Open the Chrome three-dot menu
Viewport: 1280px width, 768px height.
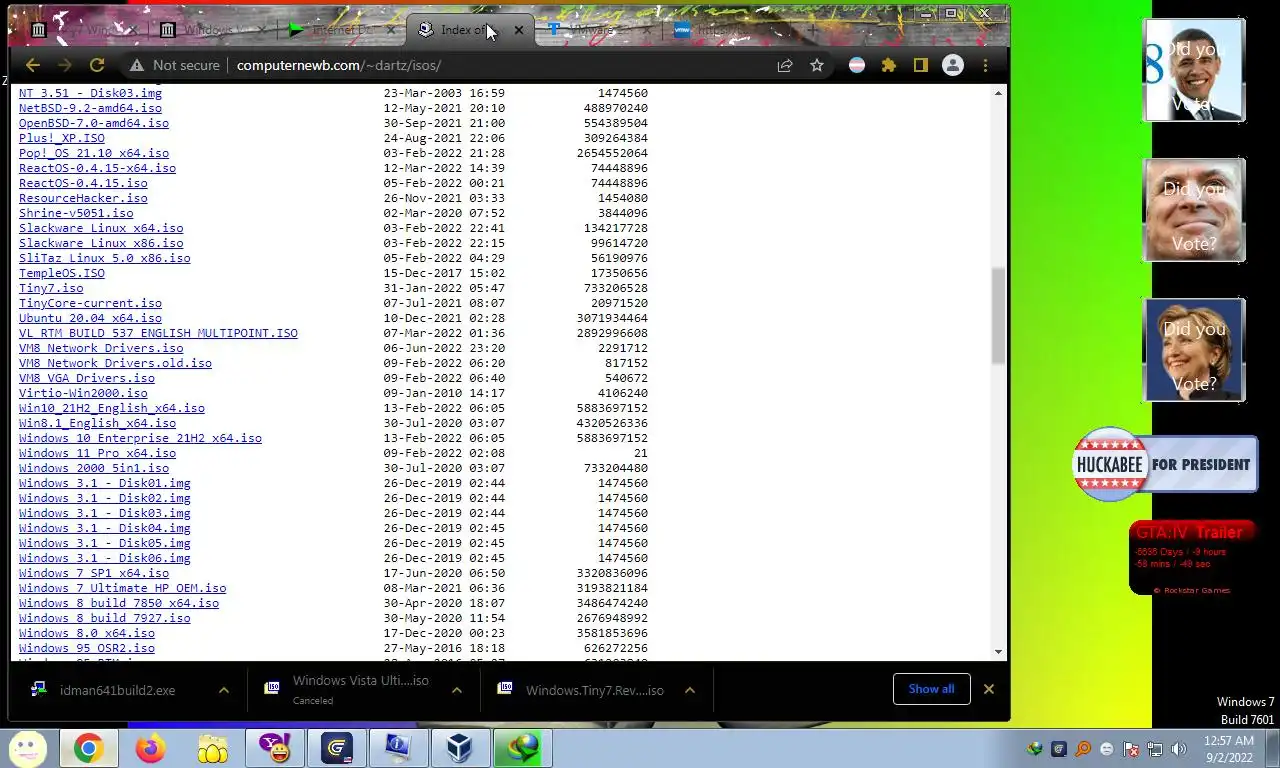pos(986,65)
